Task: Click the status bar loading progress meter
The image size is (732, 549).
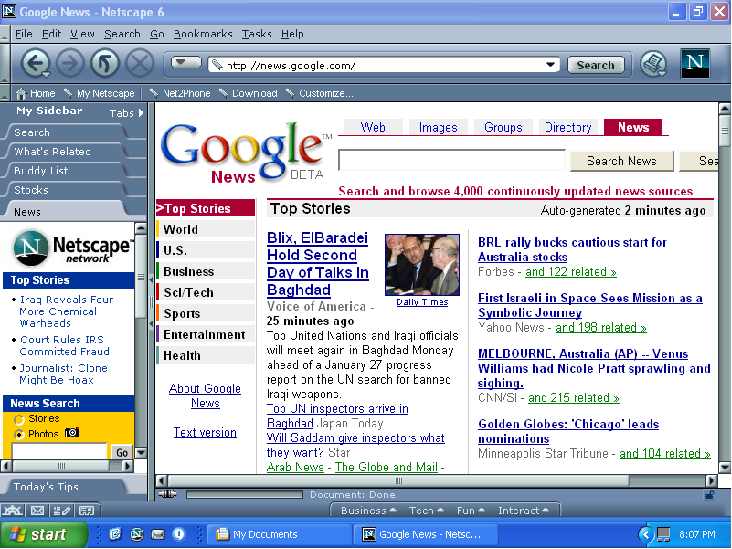Action: (244, 494)
